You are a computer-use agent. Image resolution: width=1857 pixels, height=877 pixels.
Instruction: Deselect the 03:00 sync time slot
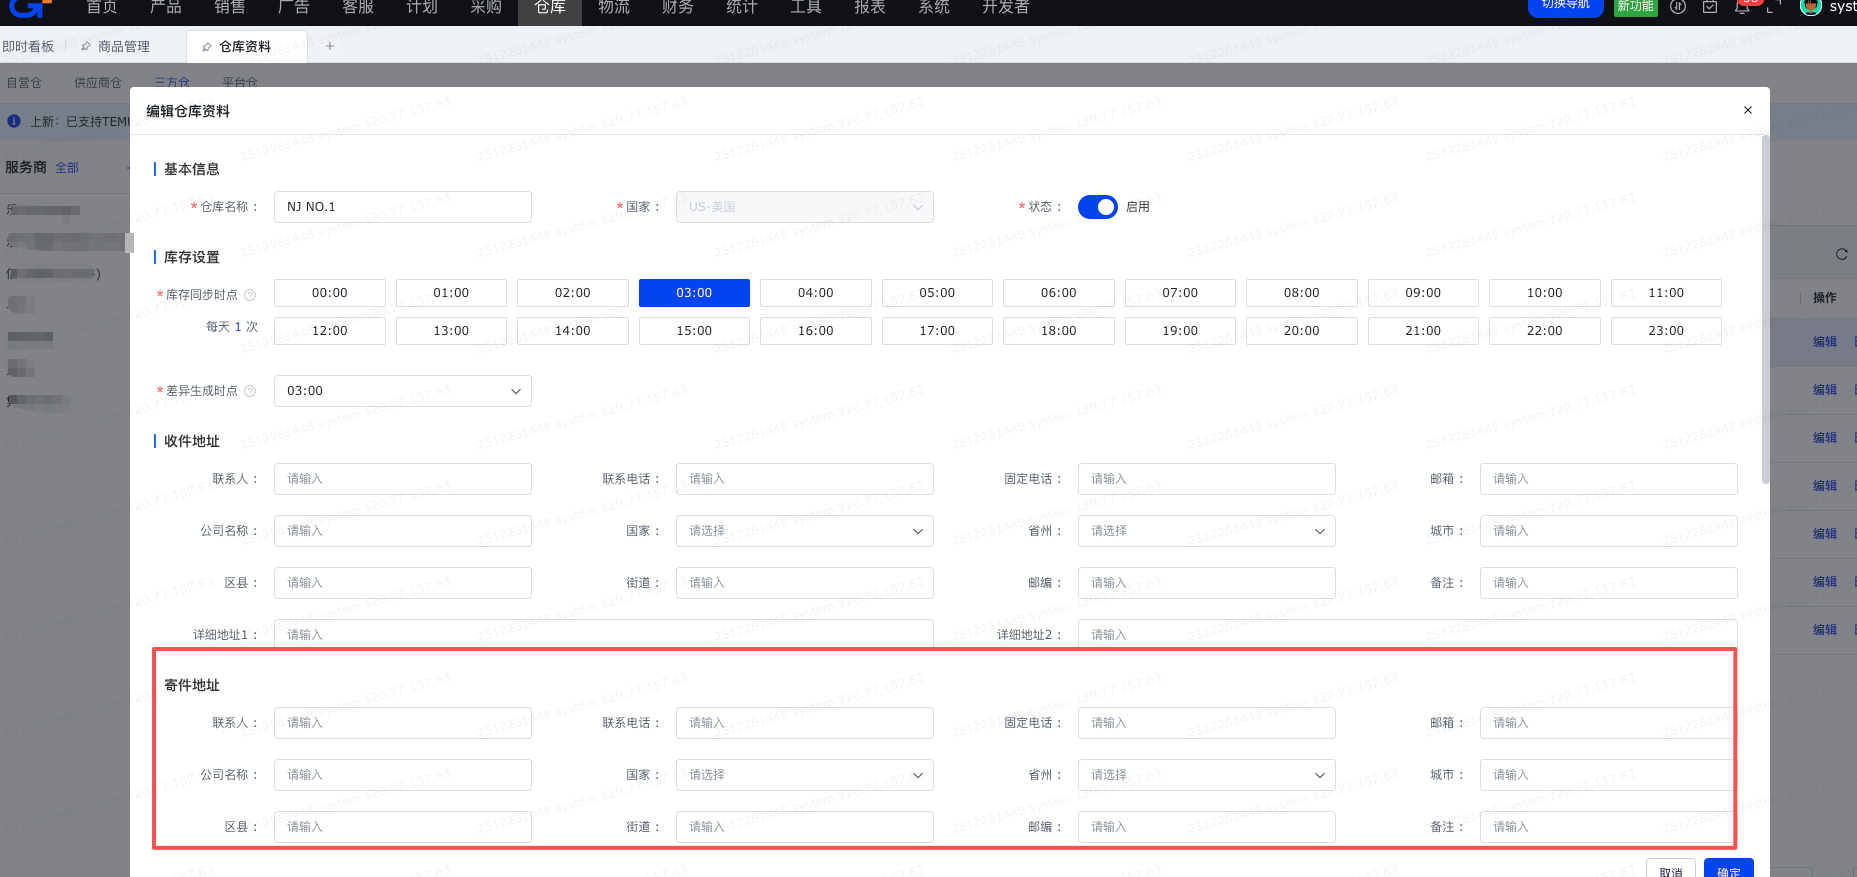point(694,293)
